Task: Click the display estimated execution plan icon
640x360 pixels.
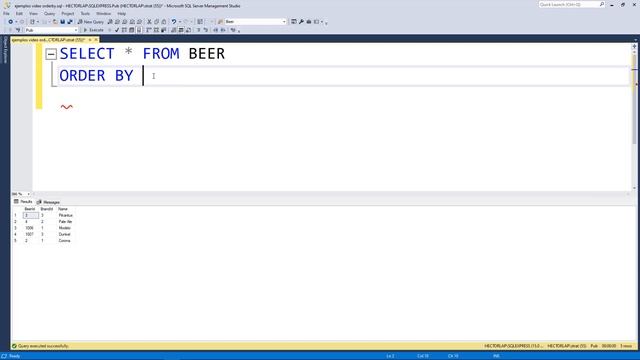Action: coord(124,30)
